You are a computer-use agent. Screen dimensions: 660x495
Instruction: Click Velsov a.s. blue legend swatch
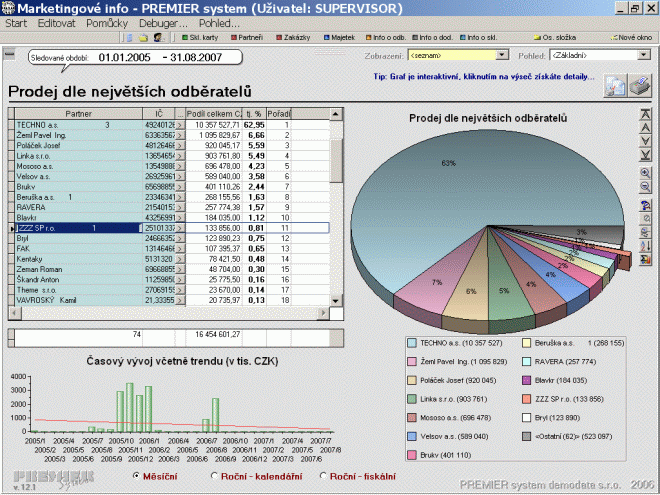click(x=412, y=436)
